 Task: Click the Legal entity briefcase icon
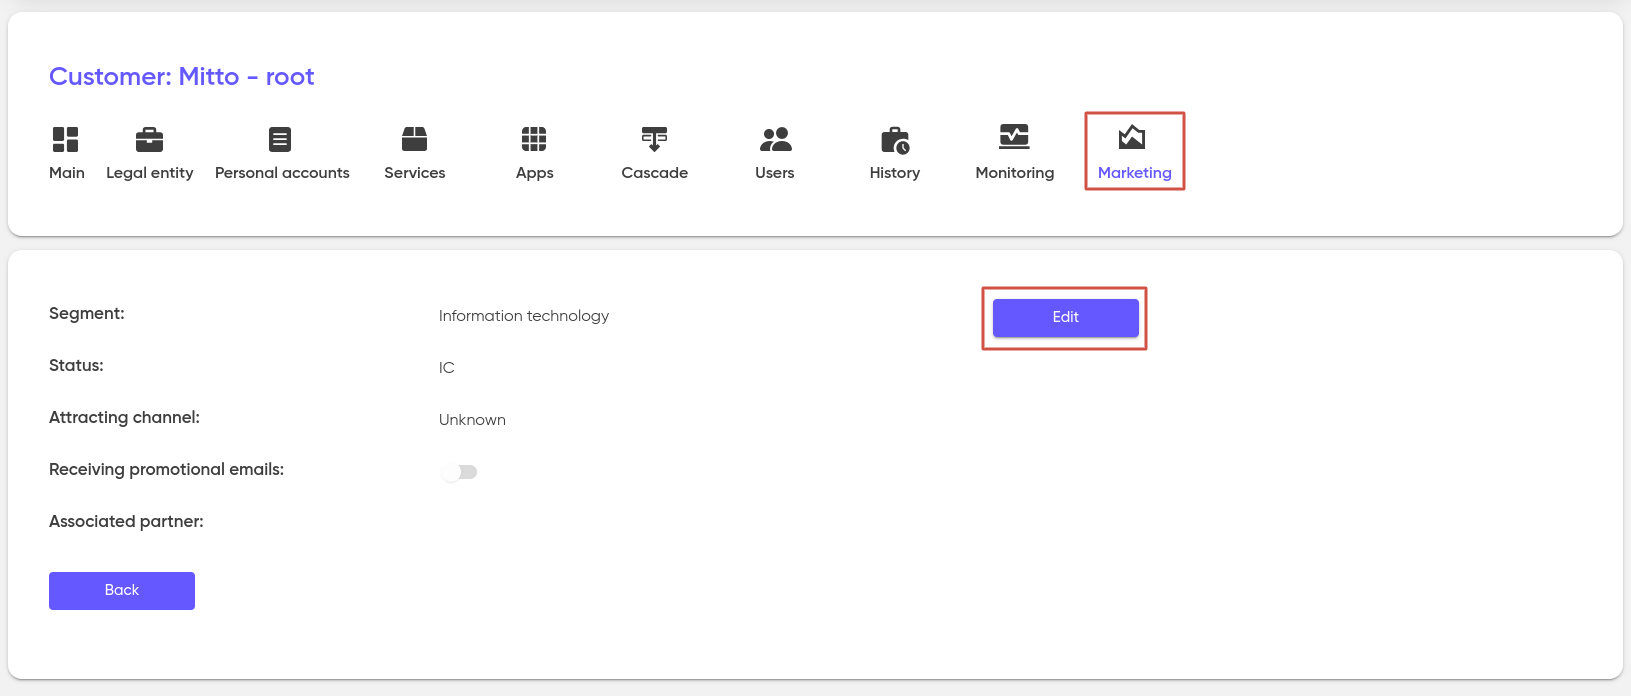click(x=149, y=139)
